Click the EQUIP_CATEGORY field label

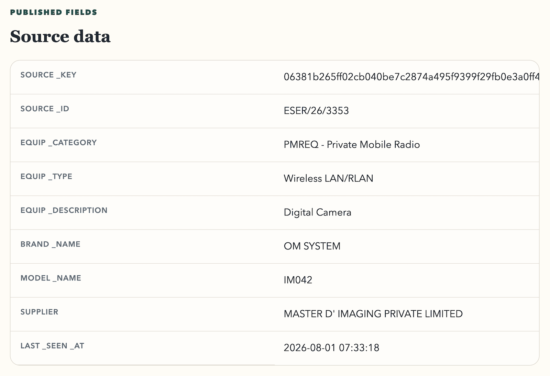tap(59, 142)
